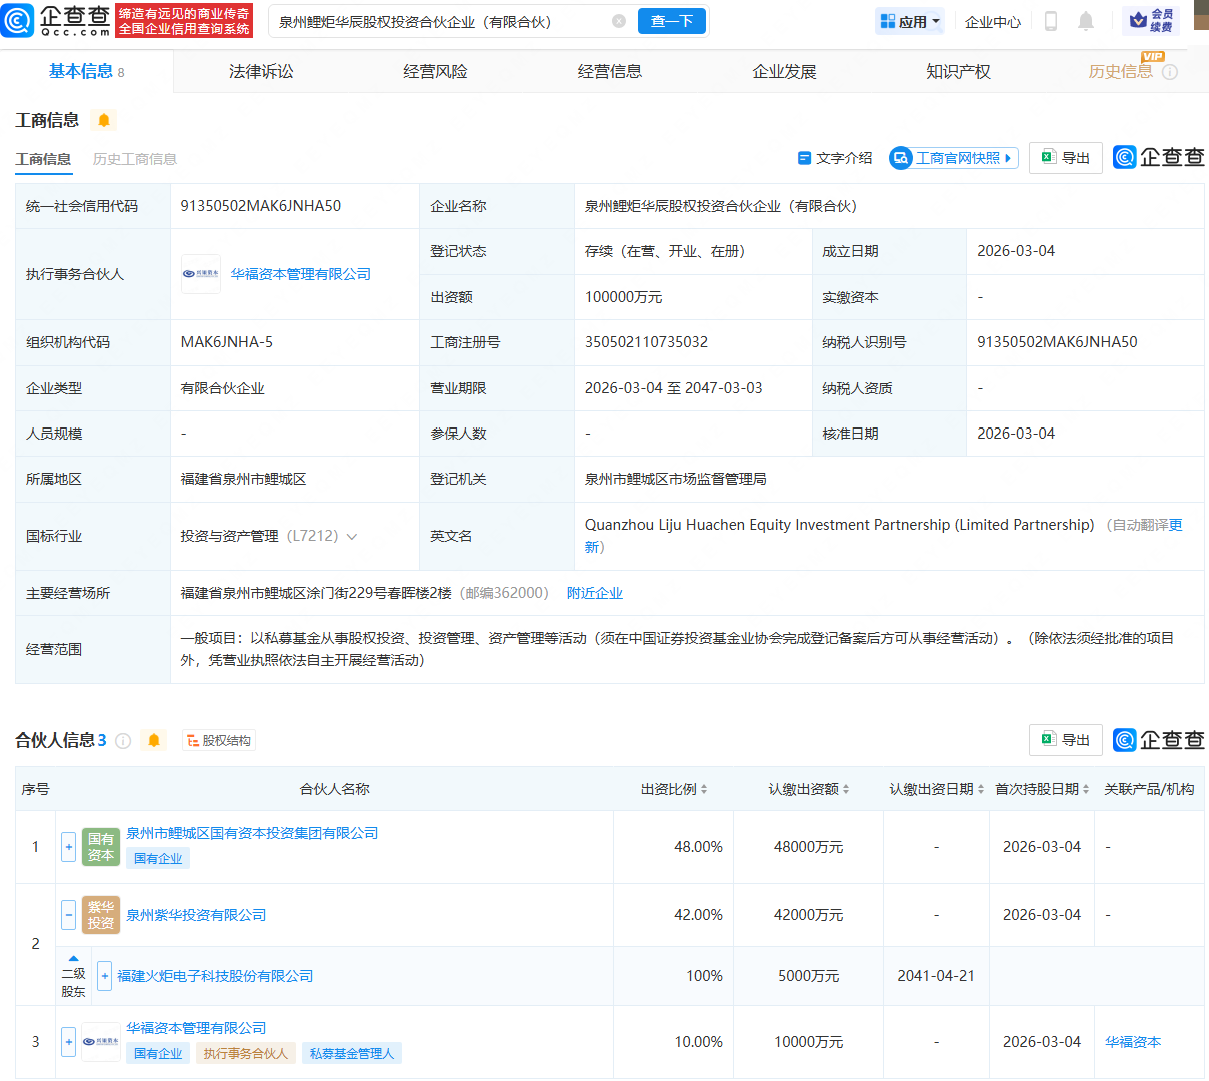Expand 福建火炬电子科技 sub-shareholder row
1209x1081 pixels.
[x=104, y=976]
